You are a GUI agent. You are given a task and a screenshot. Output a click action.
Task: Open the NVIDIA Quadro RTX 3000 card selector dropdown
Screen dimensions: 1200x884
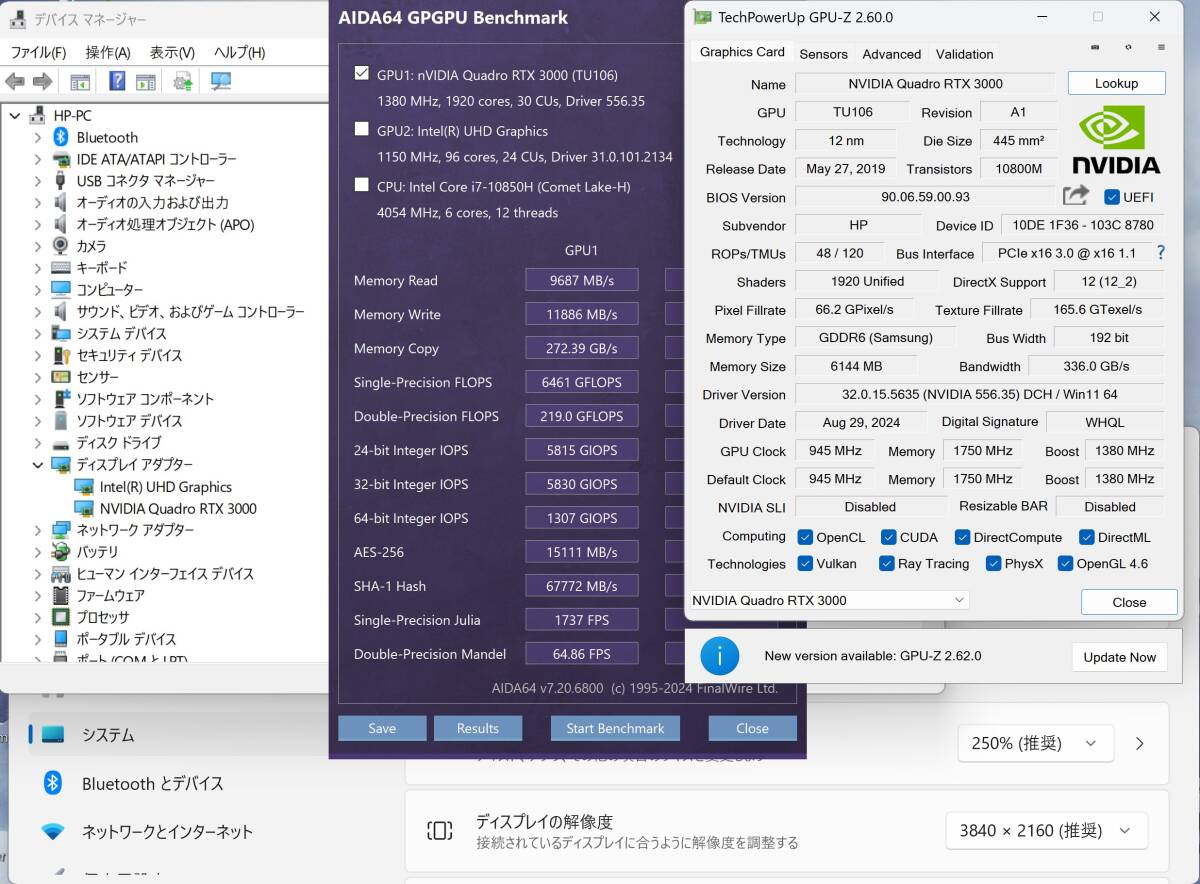tap(959, 600)
